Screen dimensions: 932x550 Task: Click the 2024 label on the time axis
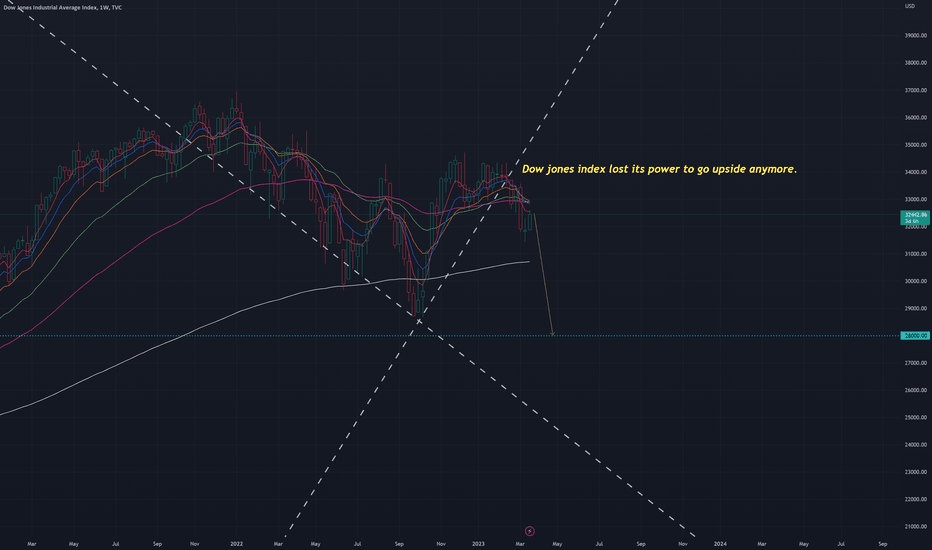720,543
